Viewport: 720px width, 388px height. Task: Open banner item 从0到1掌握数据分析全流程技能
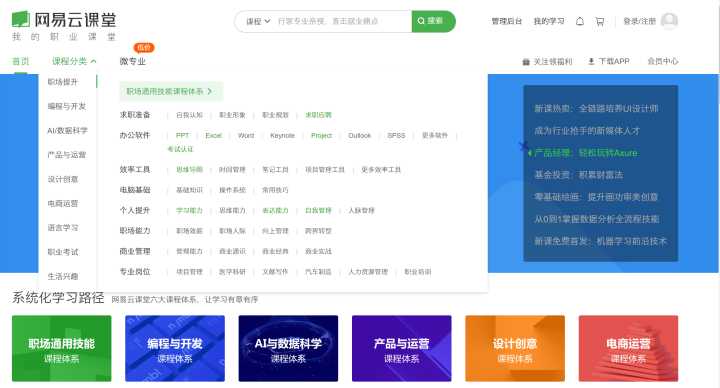[596, 219]
